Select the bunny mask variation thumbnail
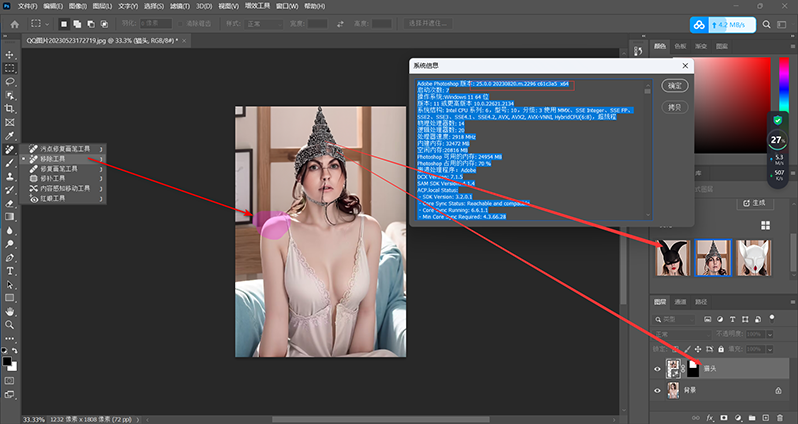Screen dimensions: 798x424 point(672,258)
